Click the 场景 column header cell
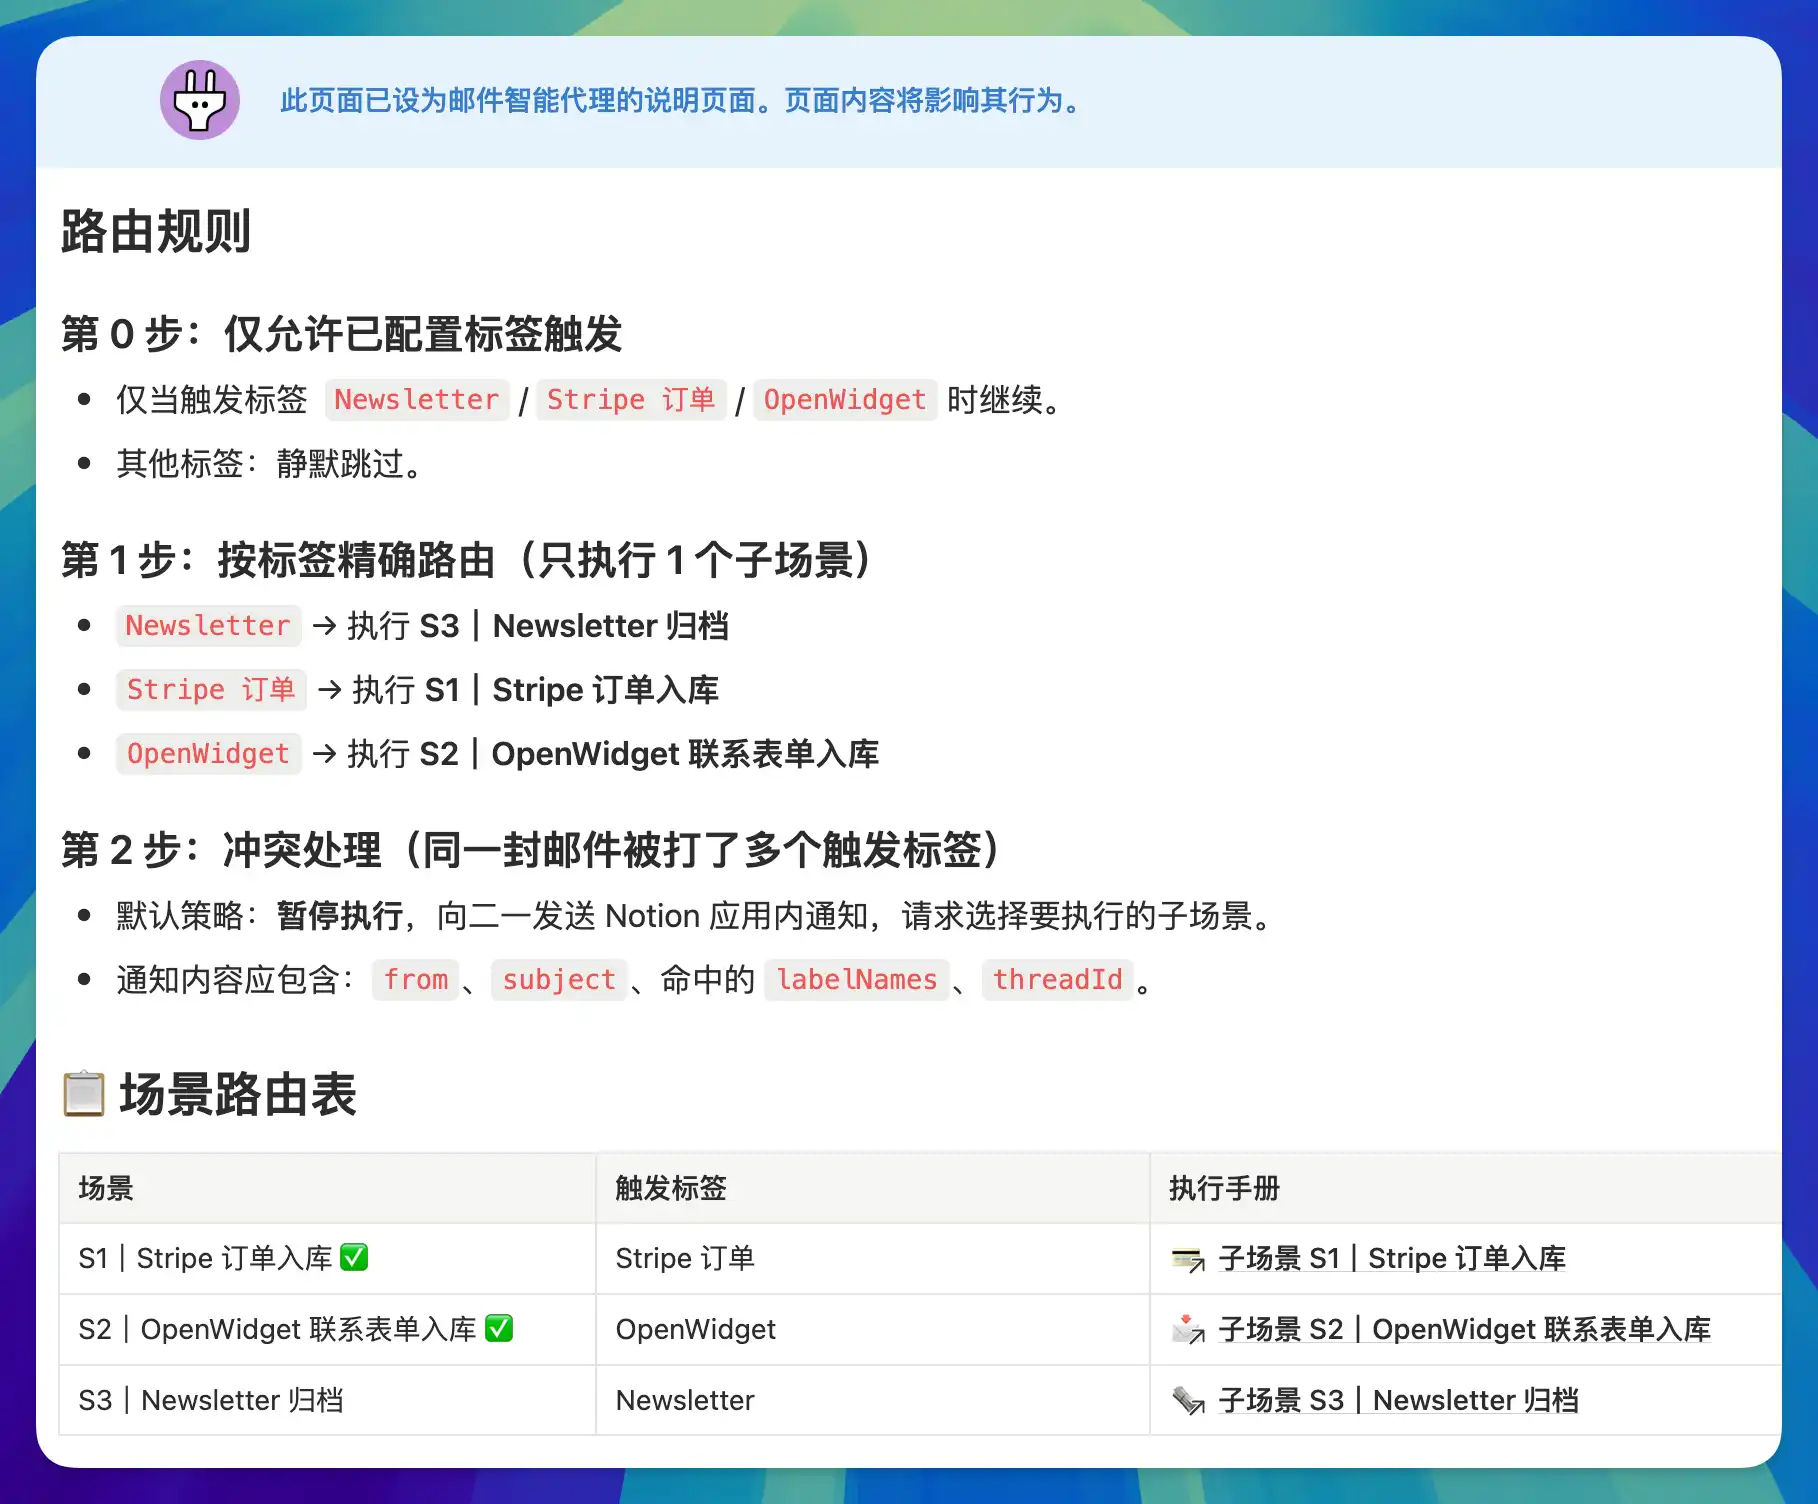The height and width of the screenshot is (1504, 1818). pos(106,1188)
